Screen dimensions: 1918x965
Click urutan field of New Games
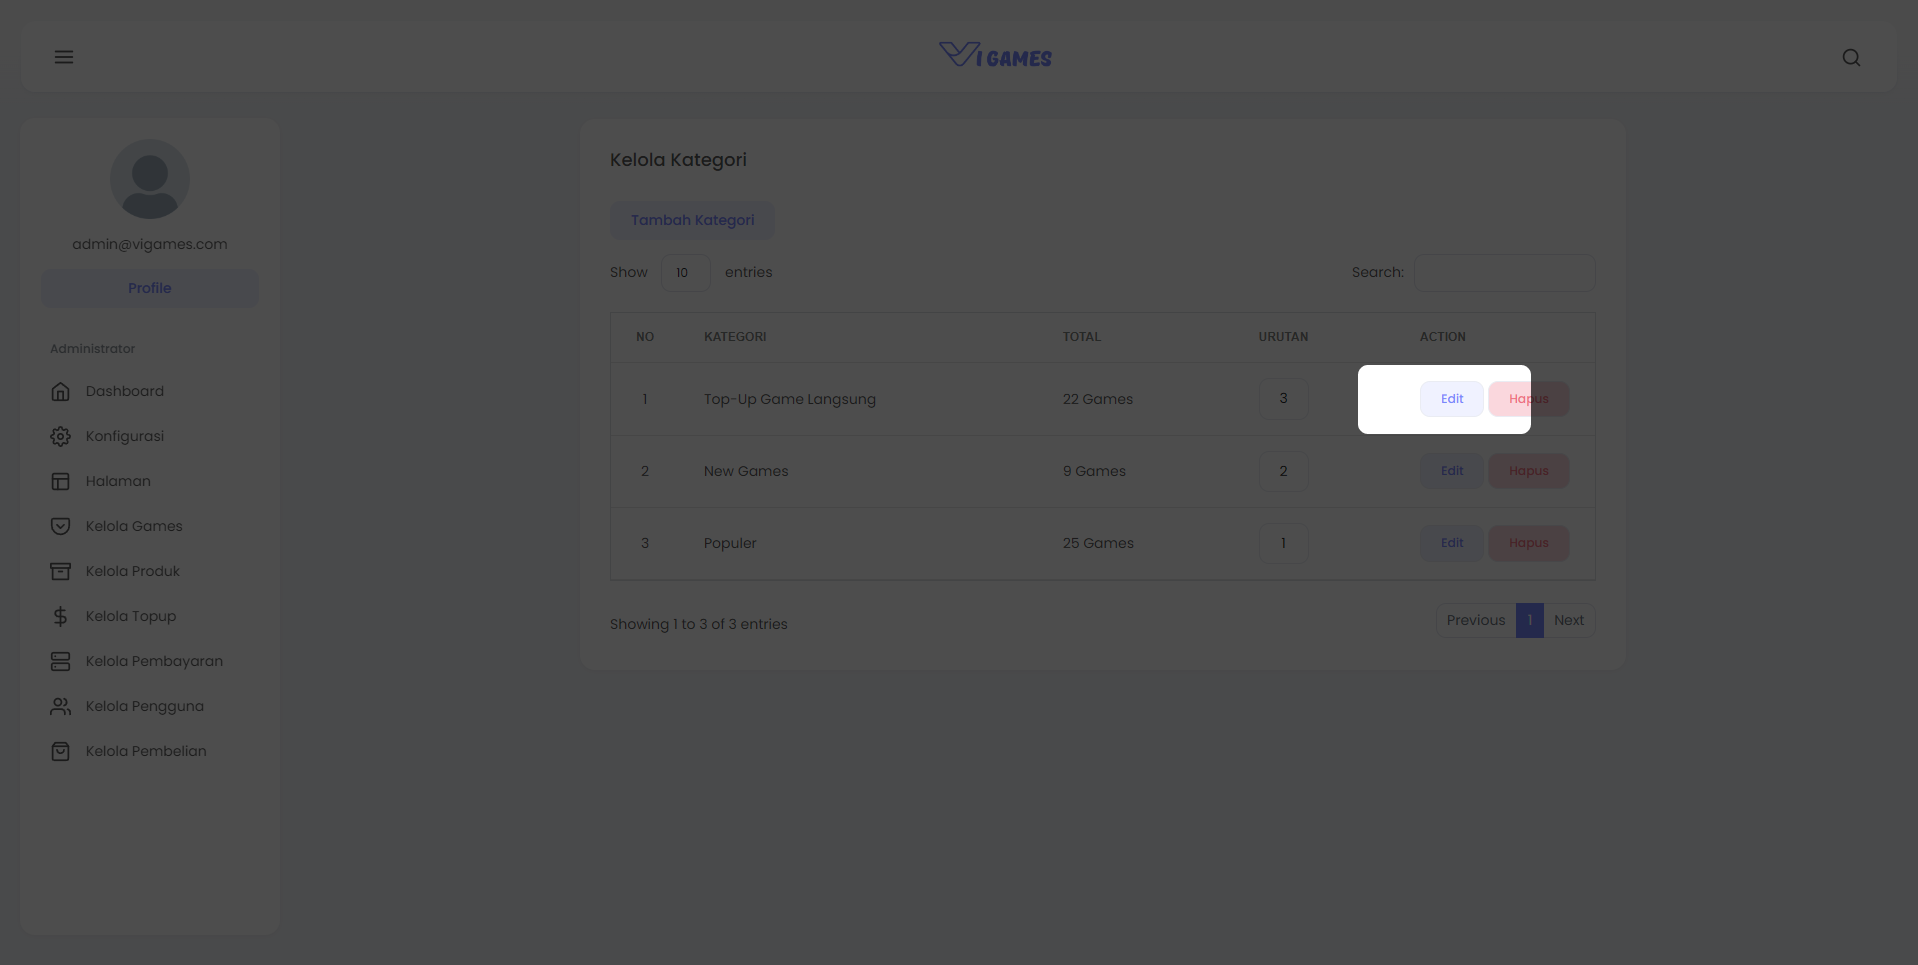(1284, 471)
